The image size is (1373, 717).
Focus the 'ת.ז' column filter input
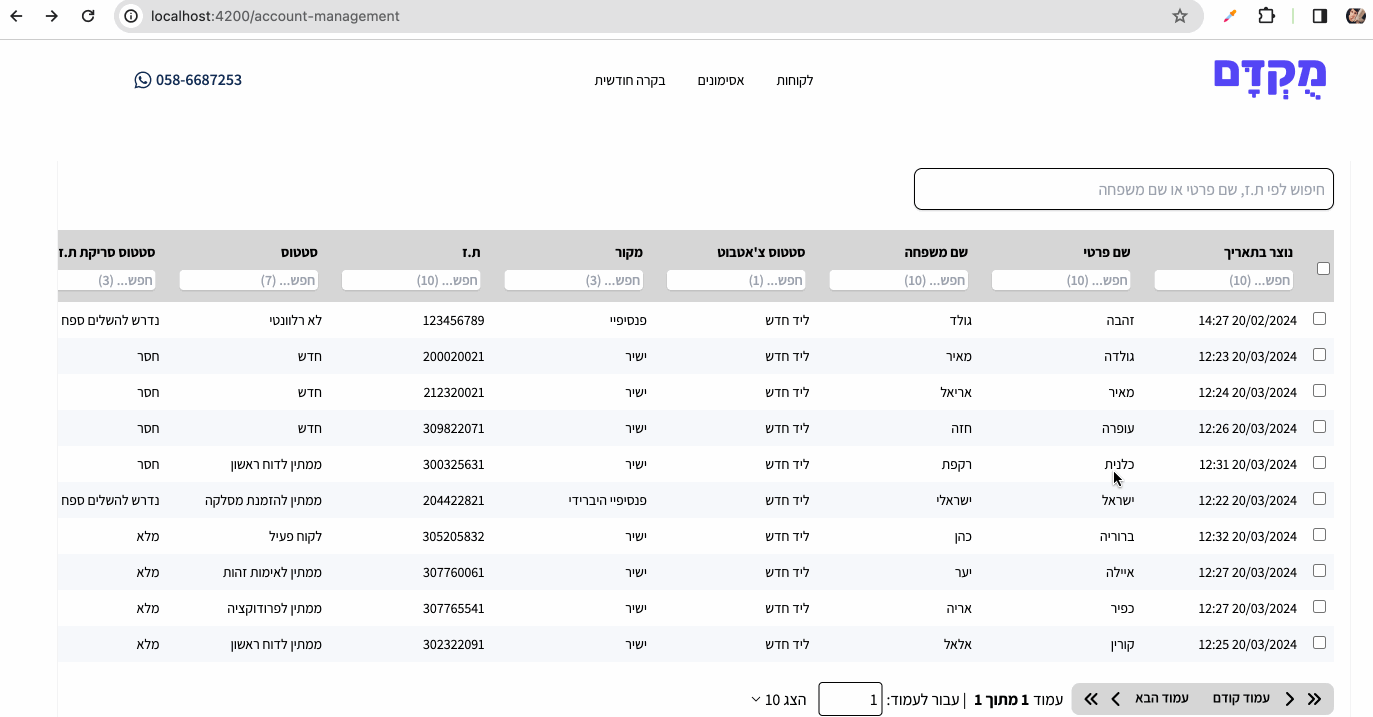click(x=411, y=281)
